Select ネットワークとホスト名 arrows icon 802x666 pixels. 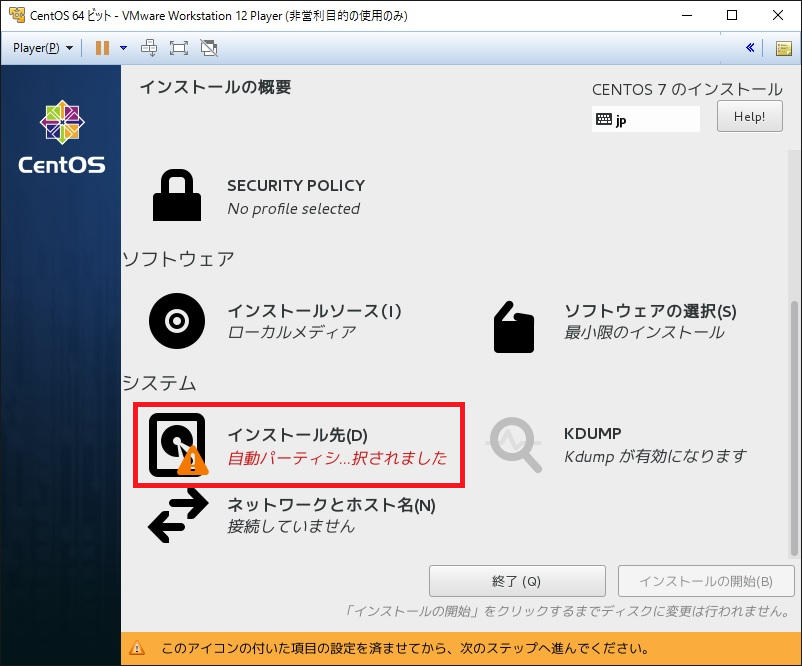click(x=176, y=515)
